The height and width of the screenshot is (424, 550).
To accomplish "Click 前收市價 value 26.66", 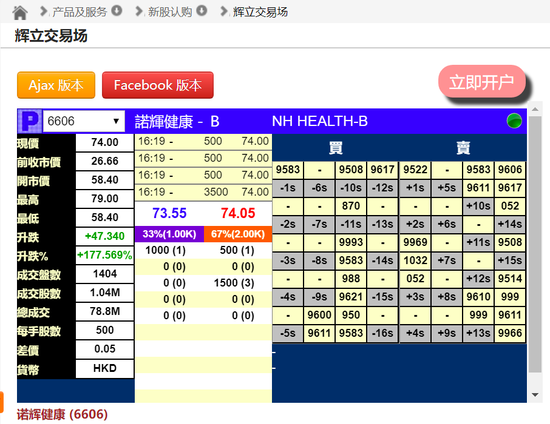I will click(105, 161).
